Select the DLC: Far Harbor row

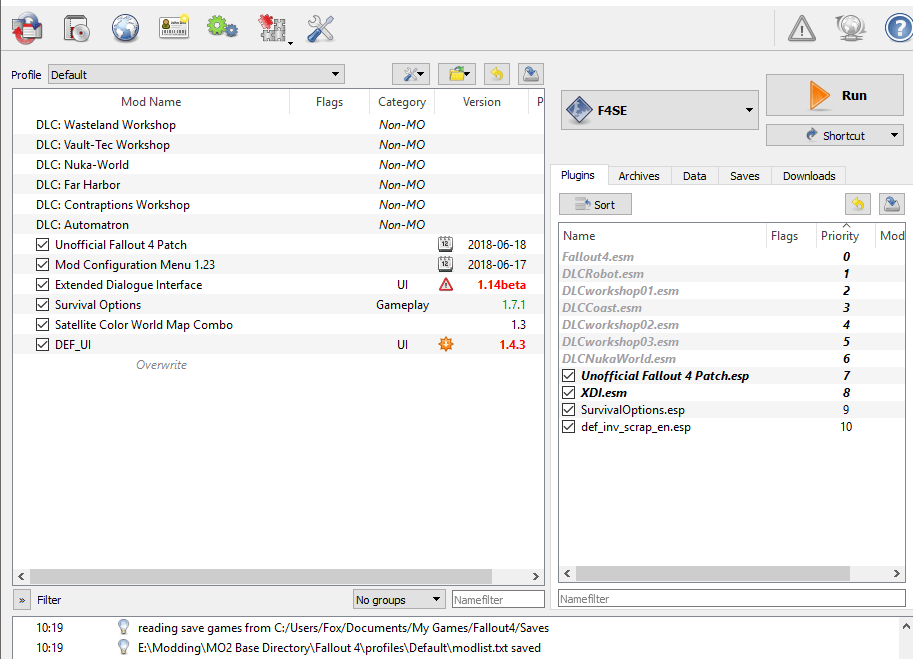point(278,185)
